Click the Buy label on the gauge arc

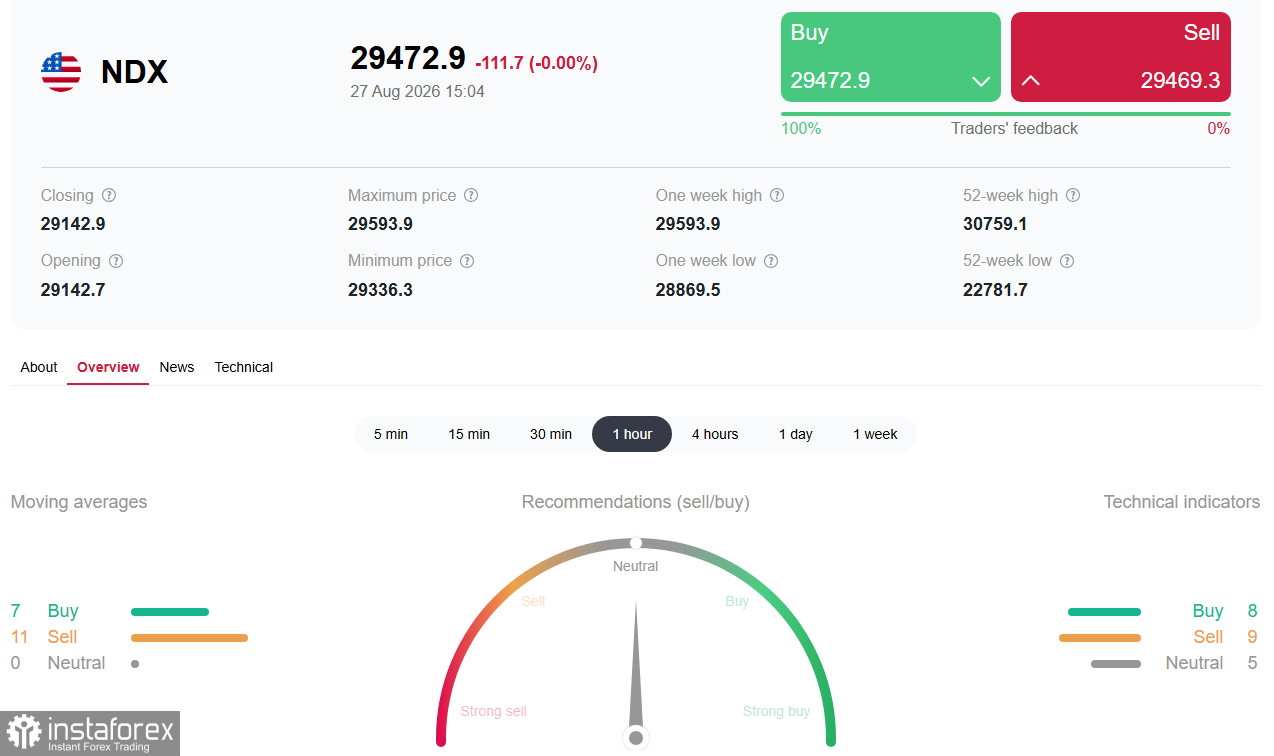(737, 601)
